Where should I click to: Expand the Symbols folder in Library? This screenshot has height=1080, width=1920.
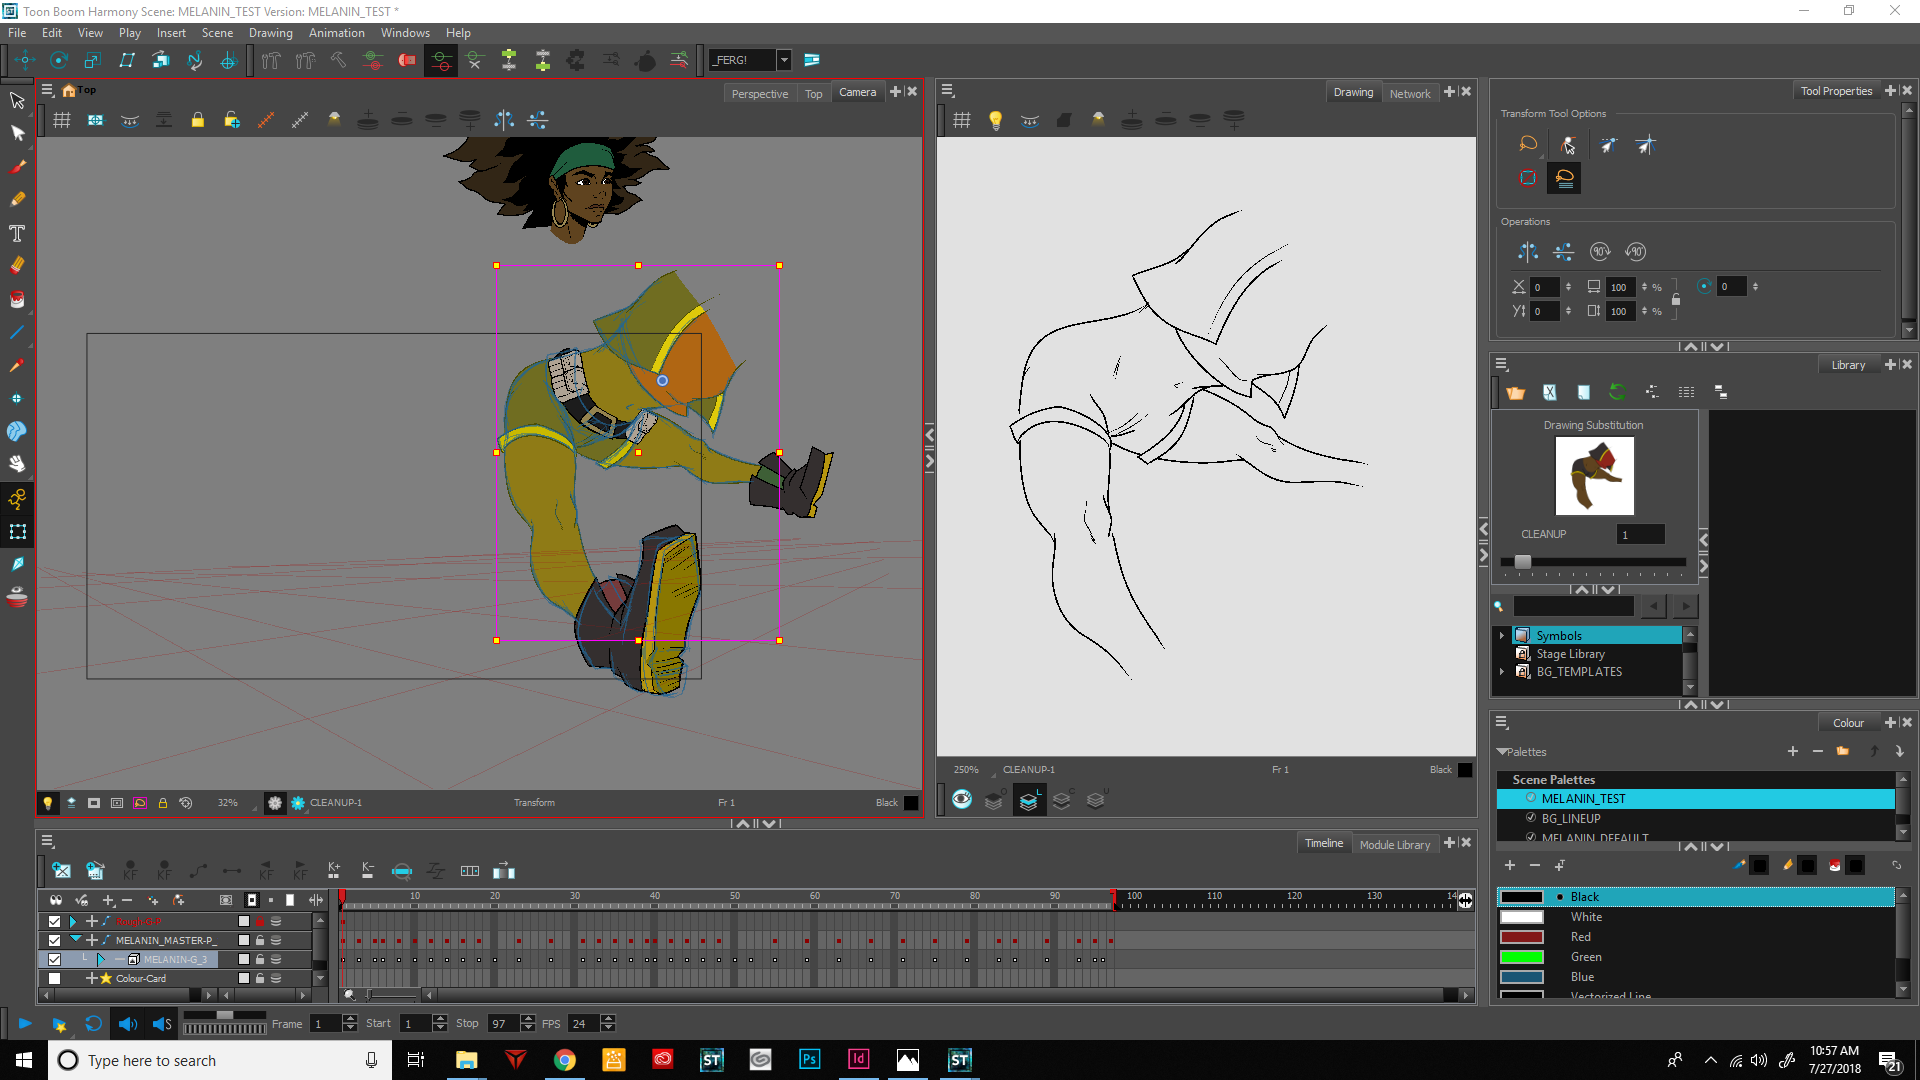pyautogui.click(x=1502, y=636)
